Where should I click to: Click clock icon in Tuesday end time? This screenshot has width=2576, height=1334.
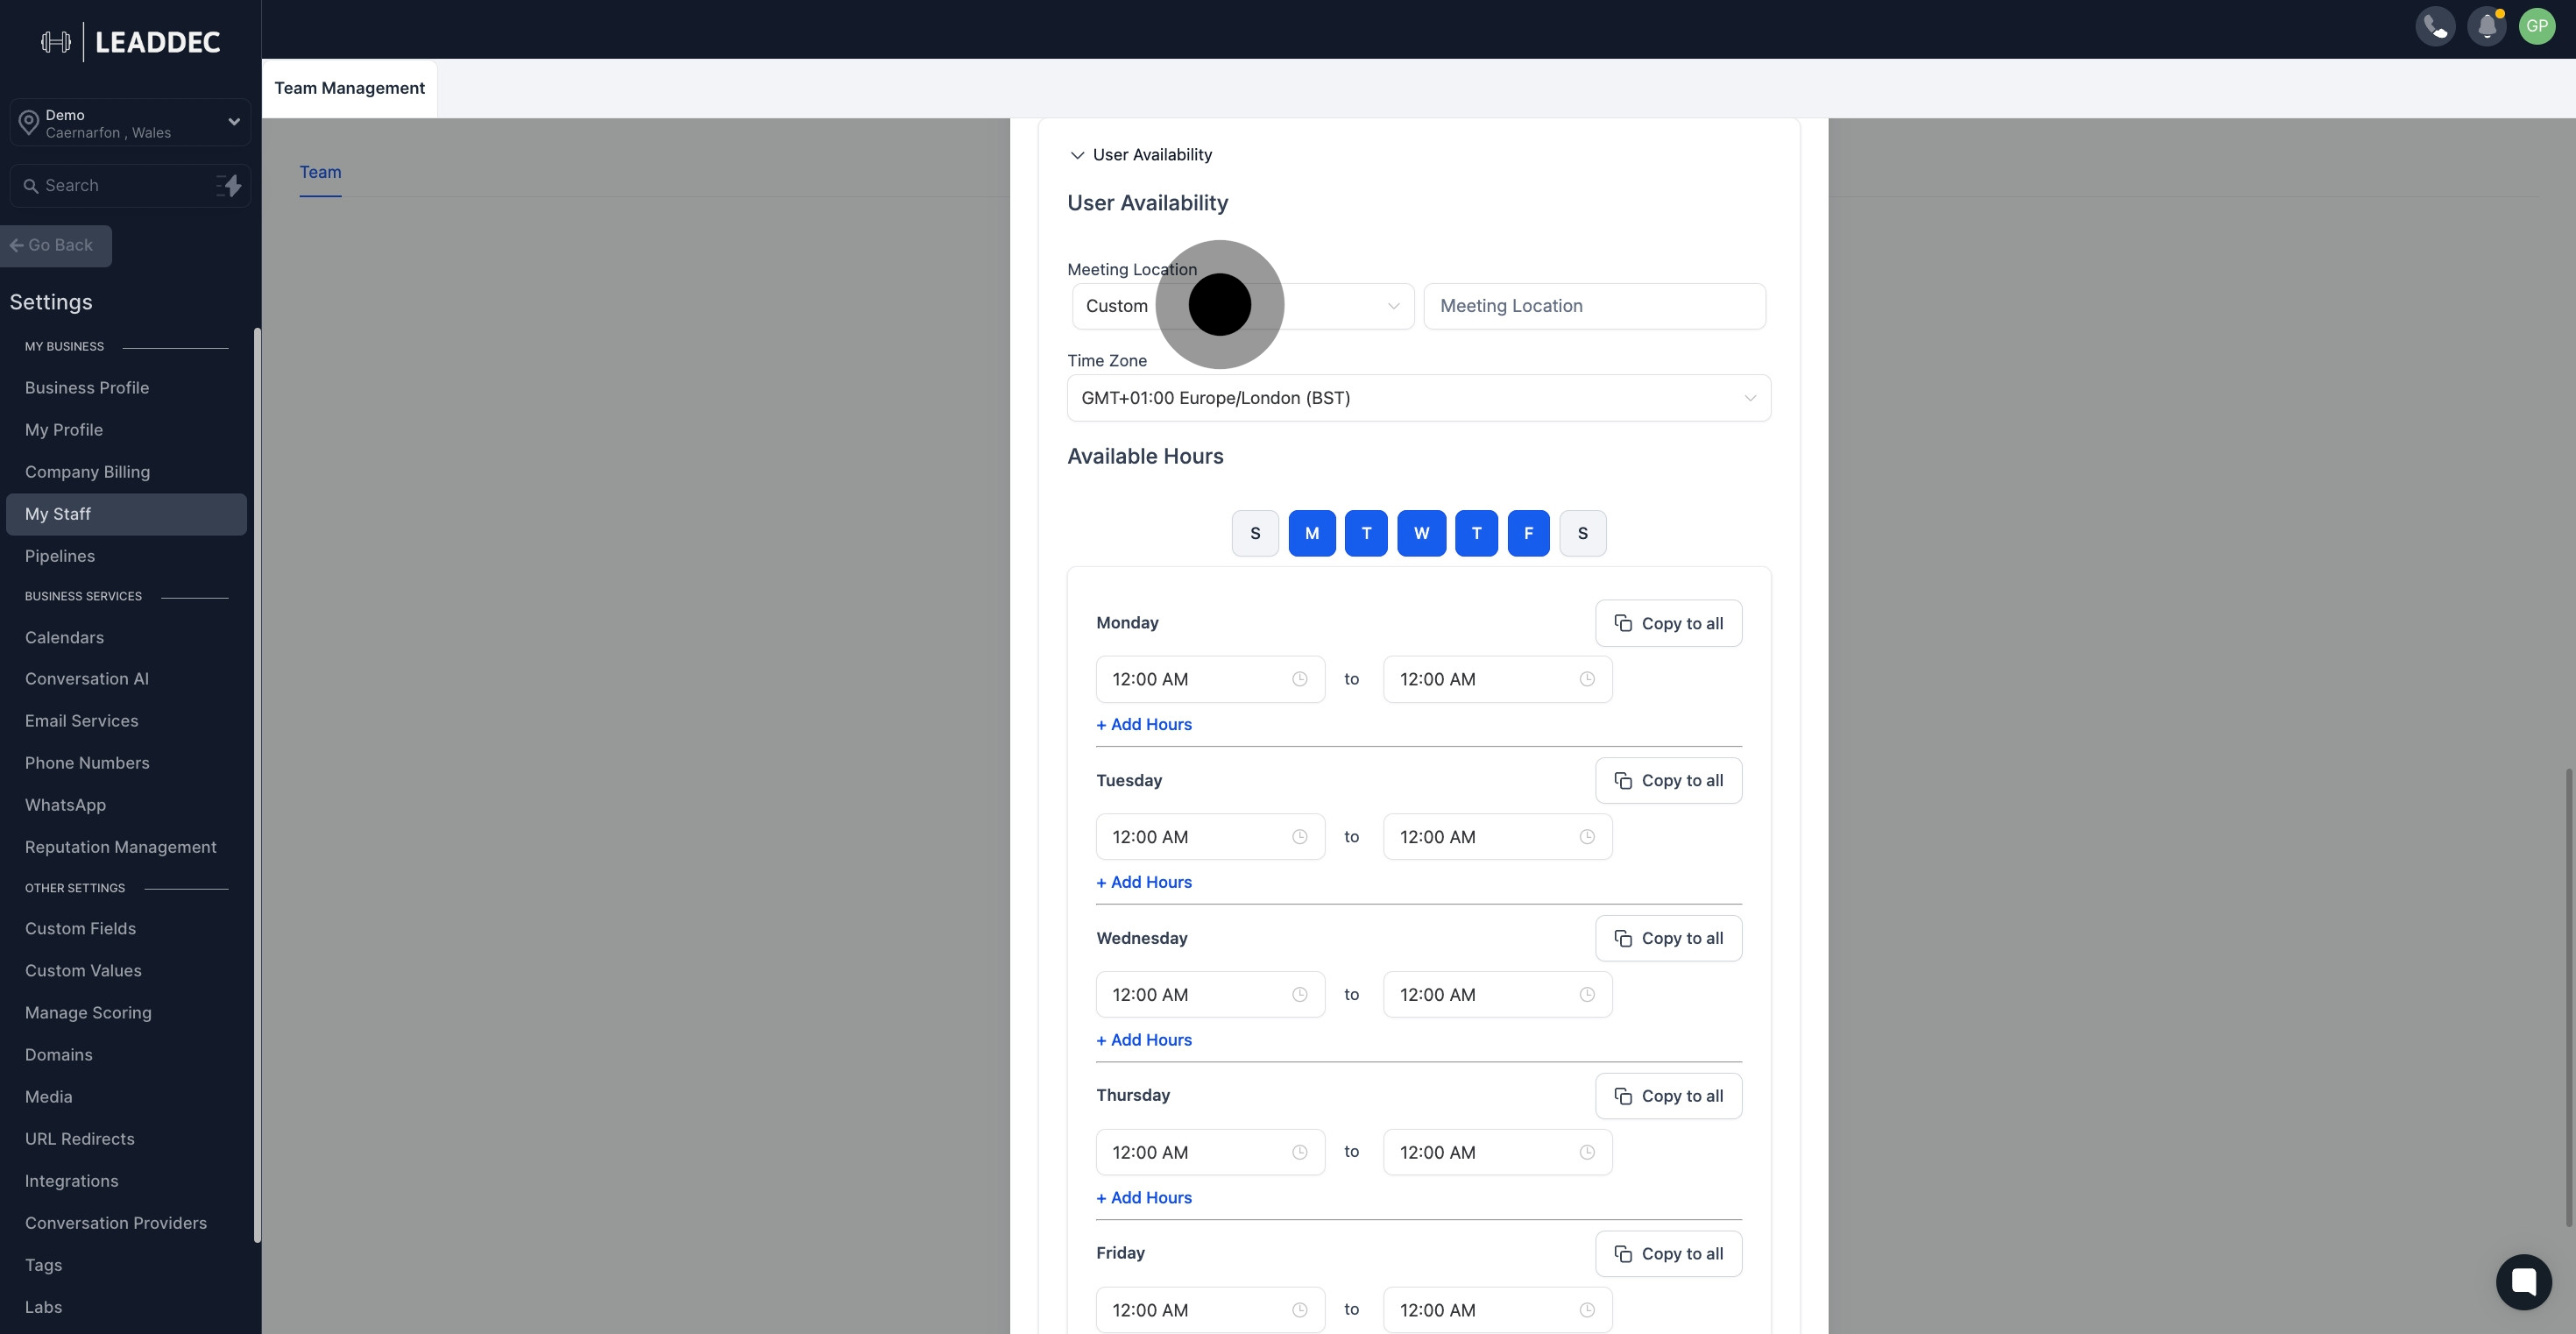(1587, 837)
